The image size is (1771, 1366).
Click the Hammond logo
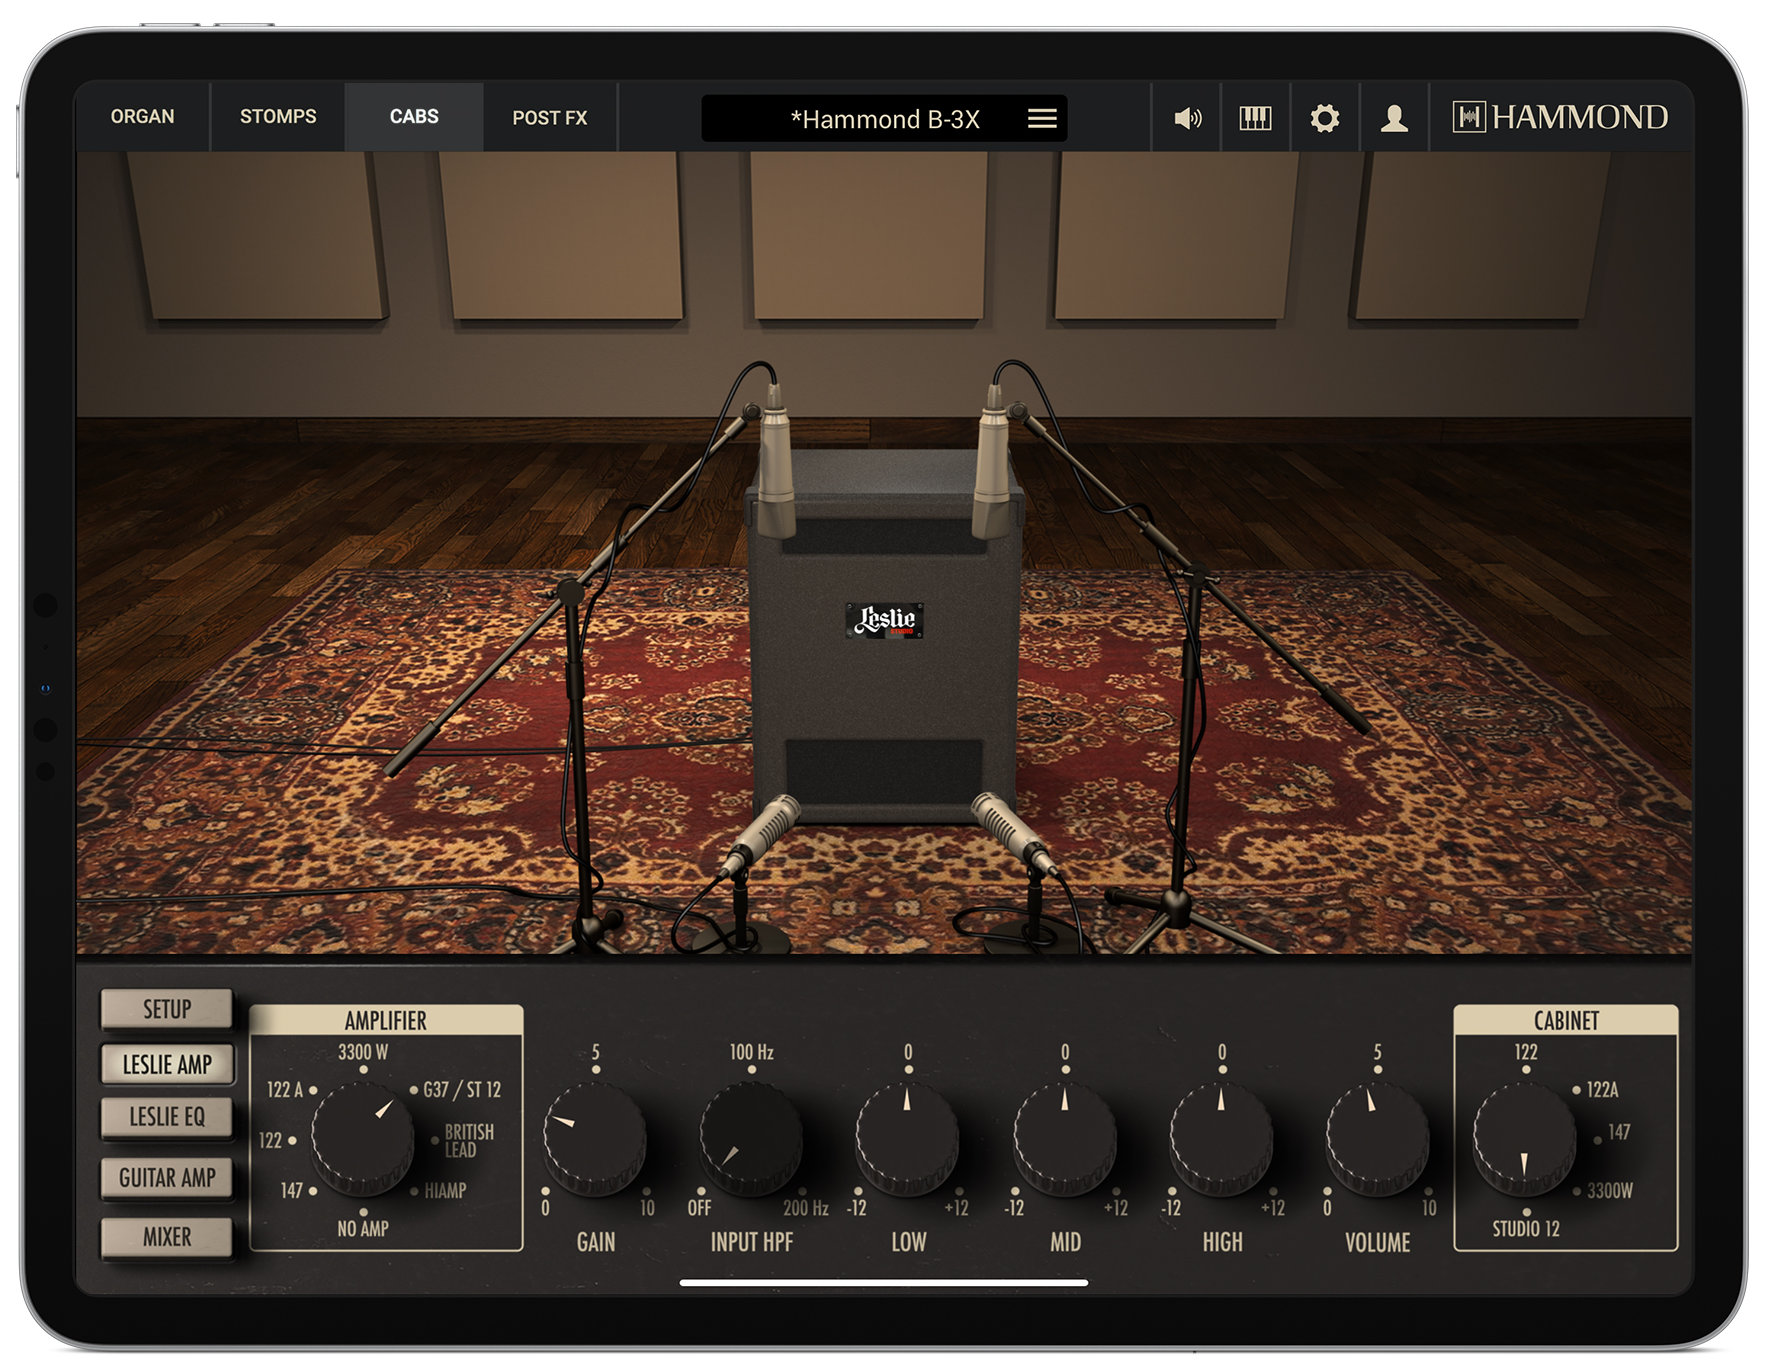(x=1560, y=118)
